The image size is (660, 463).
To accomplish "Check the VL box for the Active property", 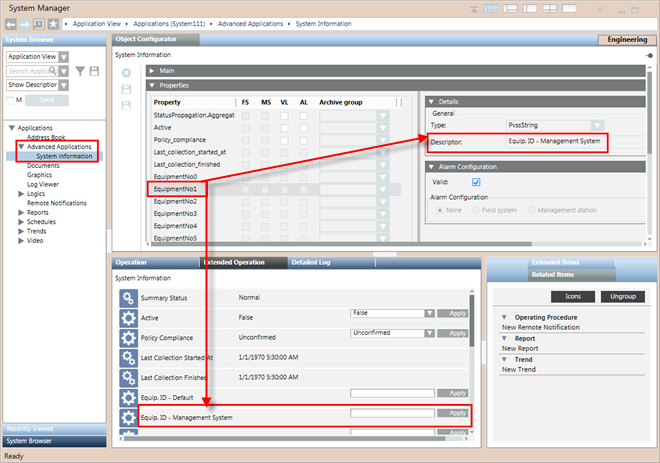I will (284, 128).
